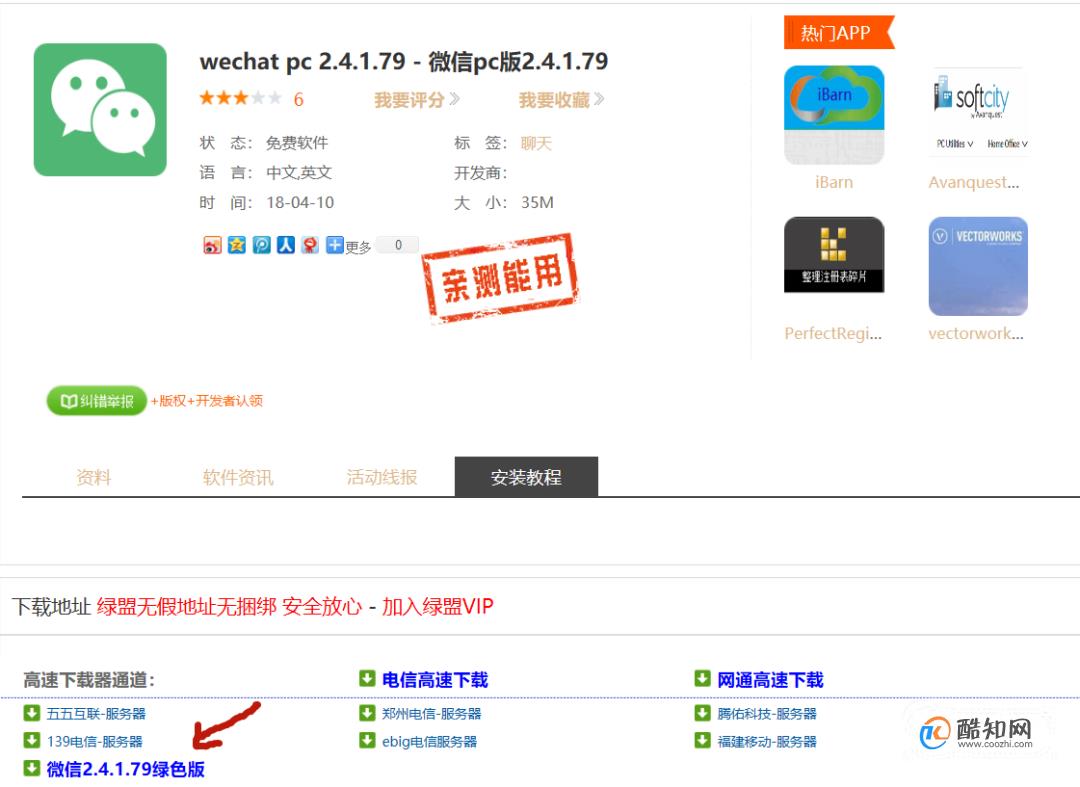Share to Renren icon

(x=286, y=245)
